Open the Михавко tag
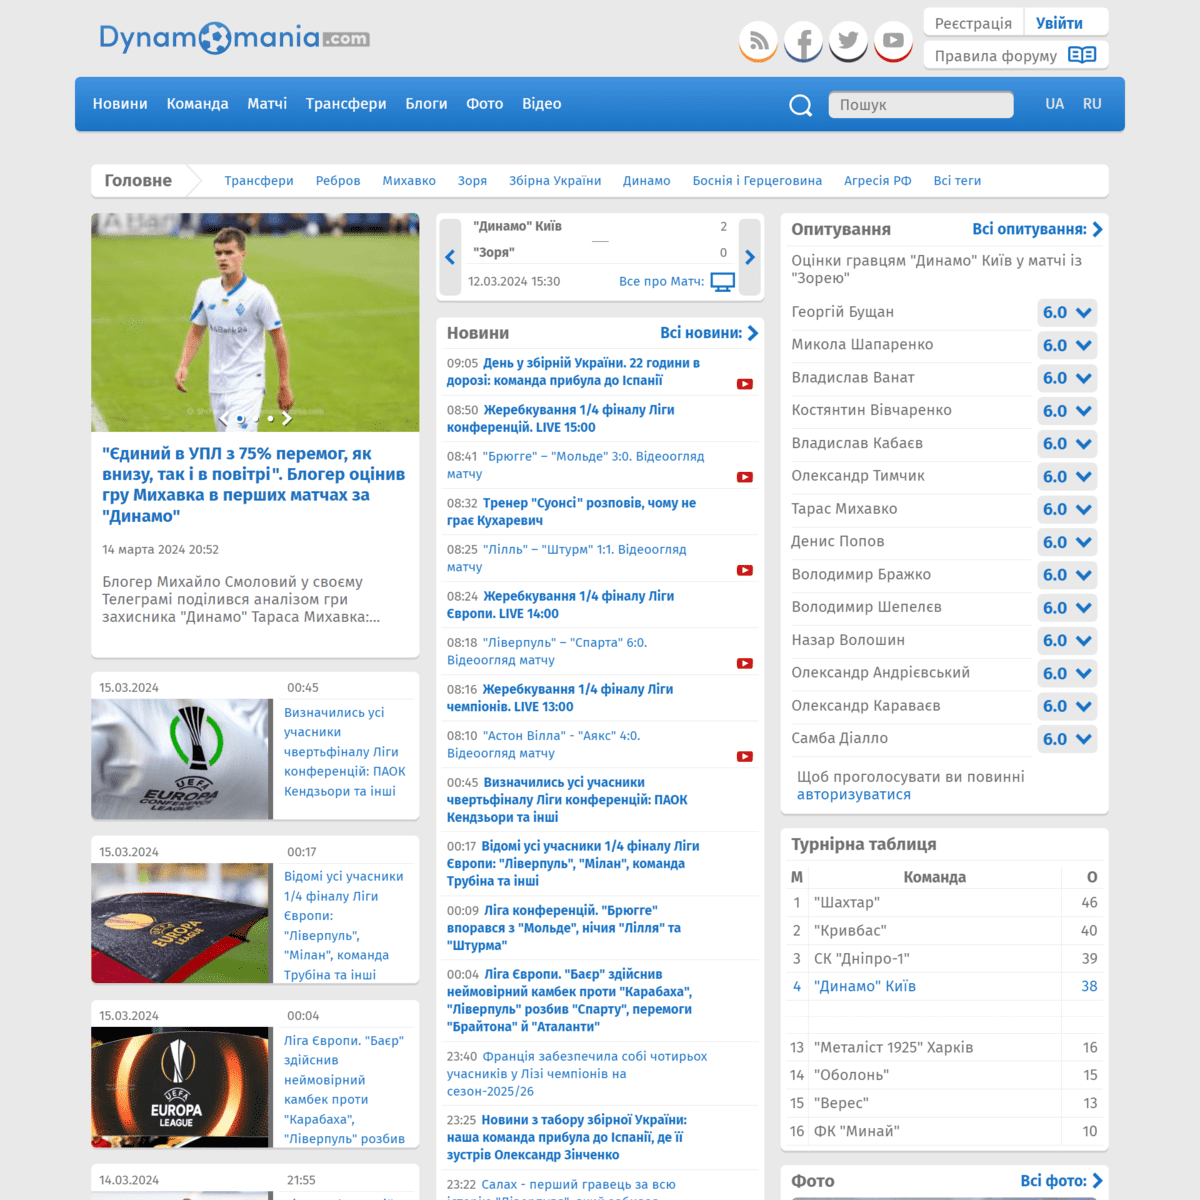This screenshot has height=1200, width=1200. [409, 181]
